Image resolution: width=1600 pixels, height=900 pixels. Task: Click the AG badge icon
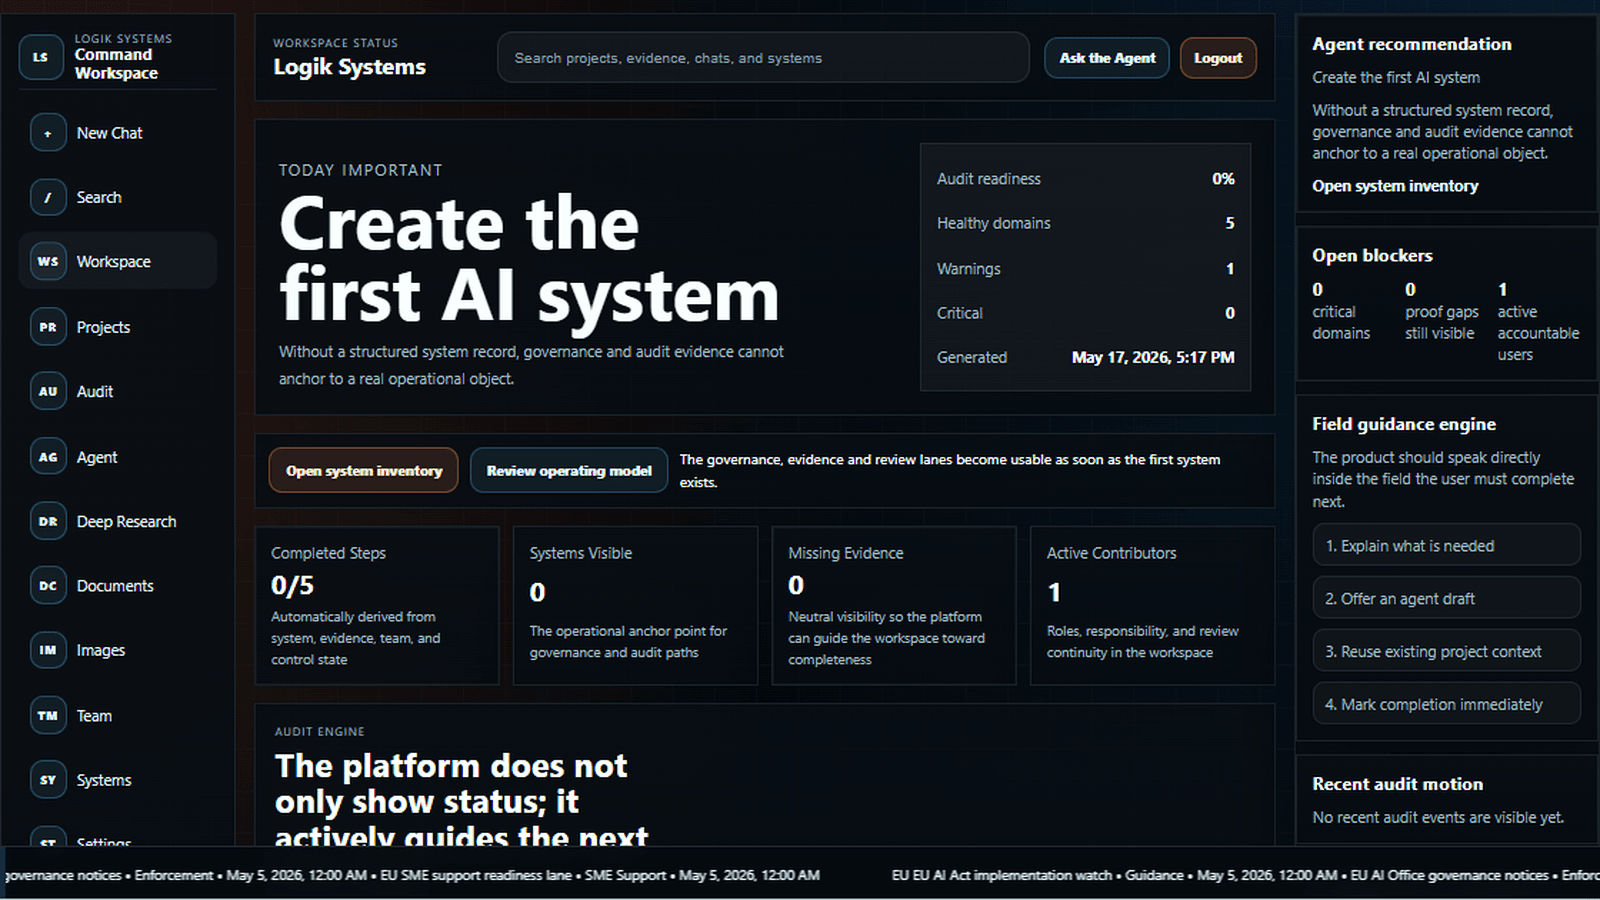48,457
